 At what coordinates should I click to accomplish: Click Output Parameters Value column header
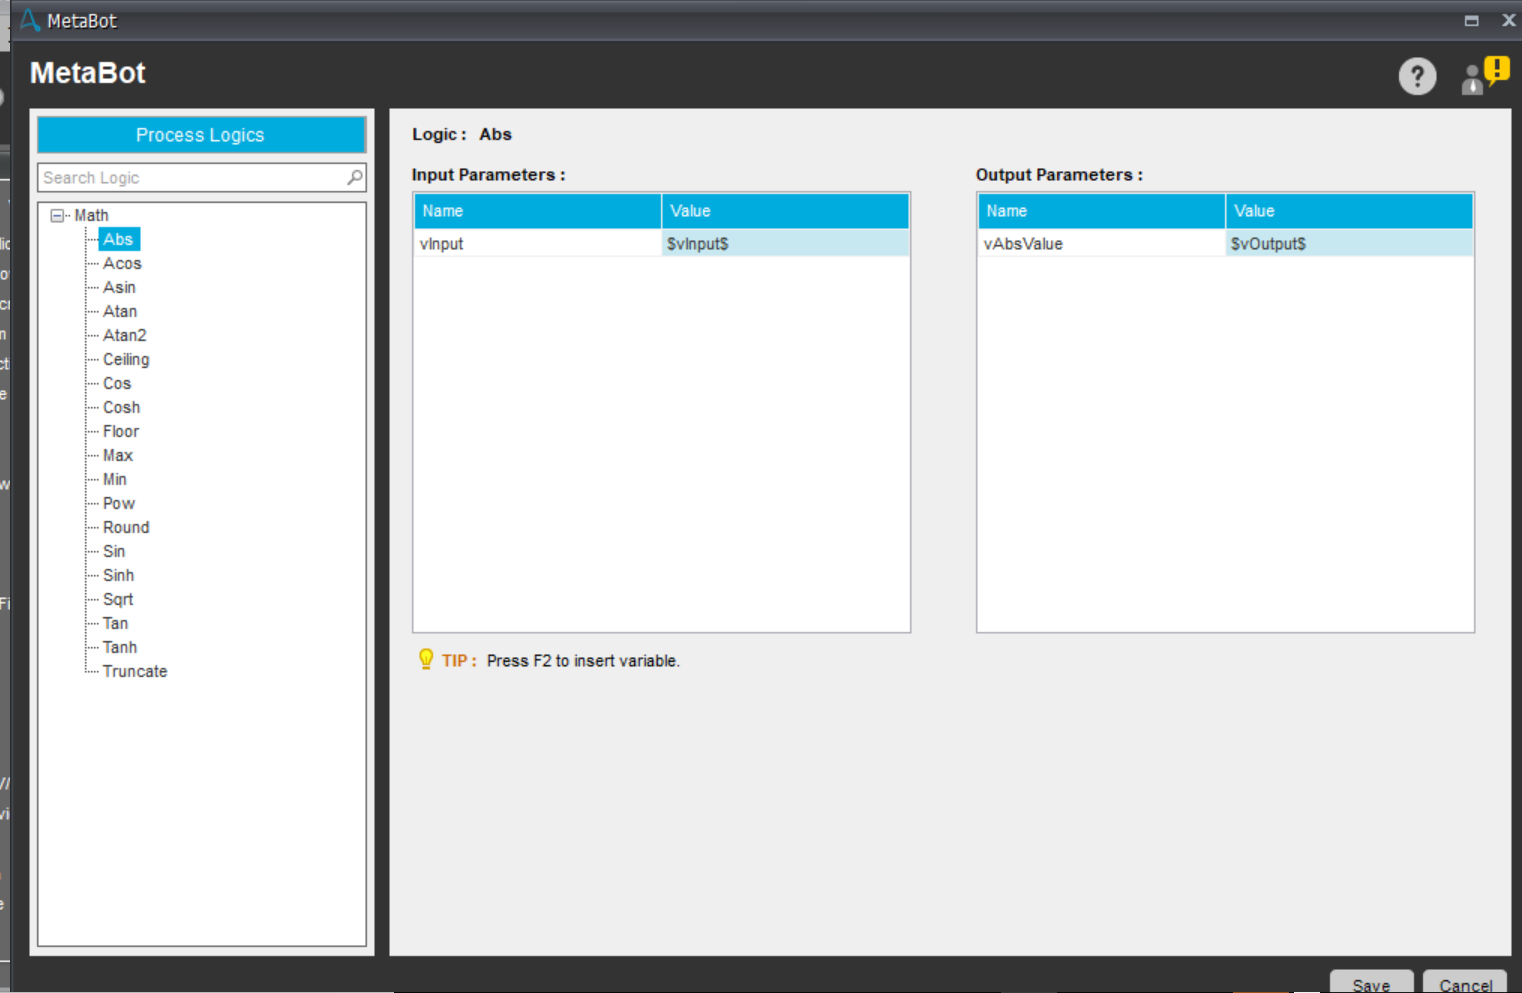pyautogui.click(x=1349, y=211)
